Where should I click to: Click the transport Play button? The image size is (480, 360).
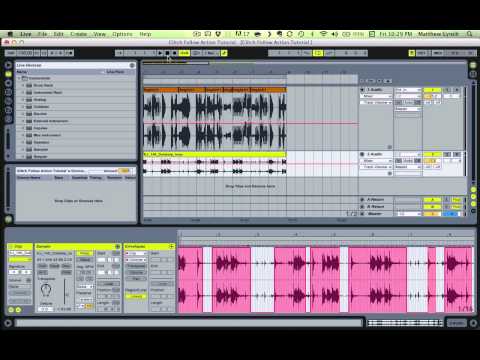(160, 53)
